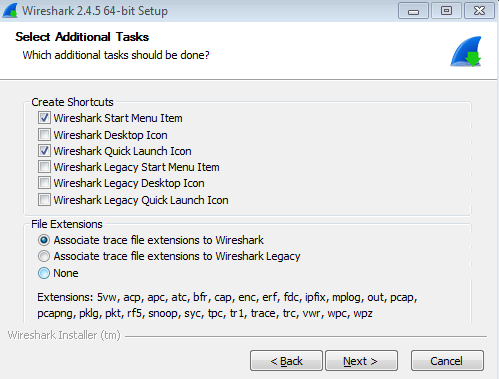Uncheck Wireshark Quick Launch Icon option

pyautogui.click(x=44, y=151)
